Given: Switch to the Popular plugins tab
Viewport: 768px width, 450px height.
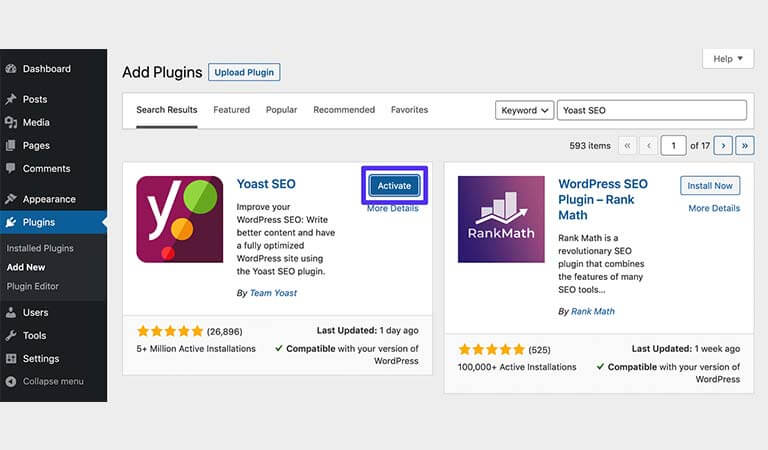Looking at the screenshot, I should pos(281,110).
